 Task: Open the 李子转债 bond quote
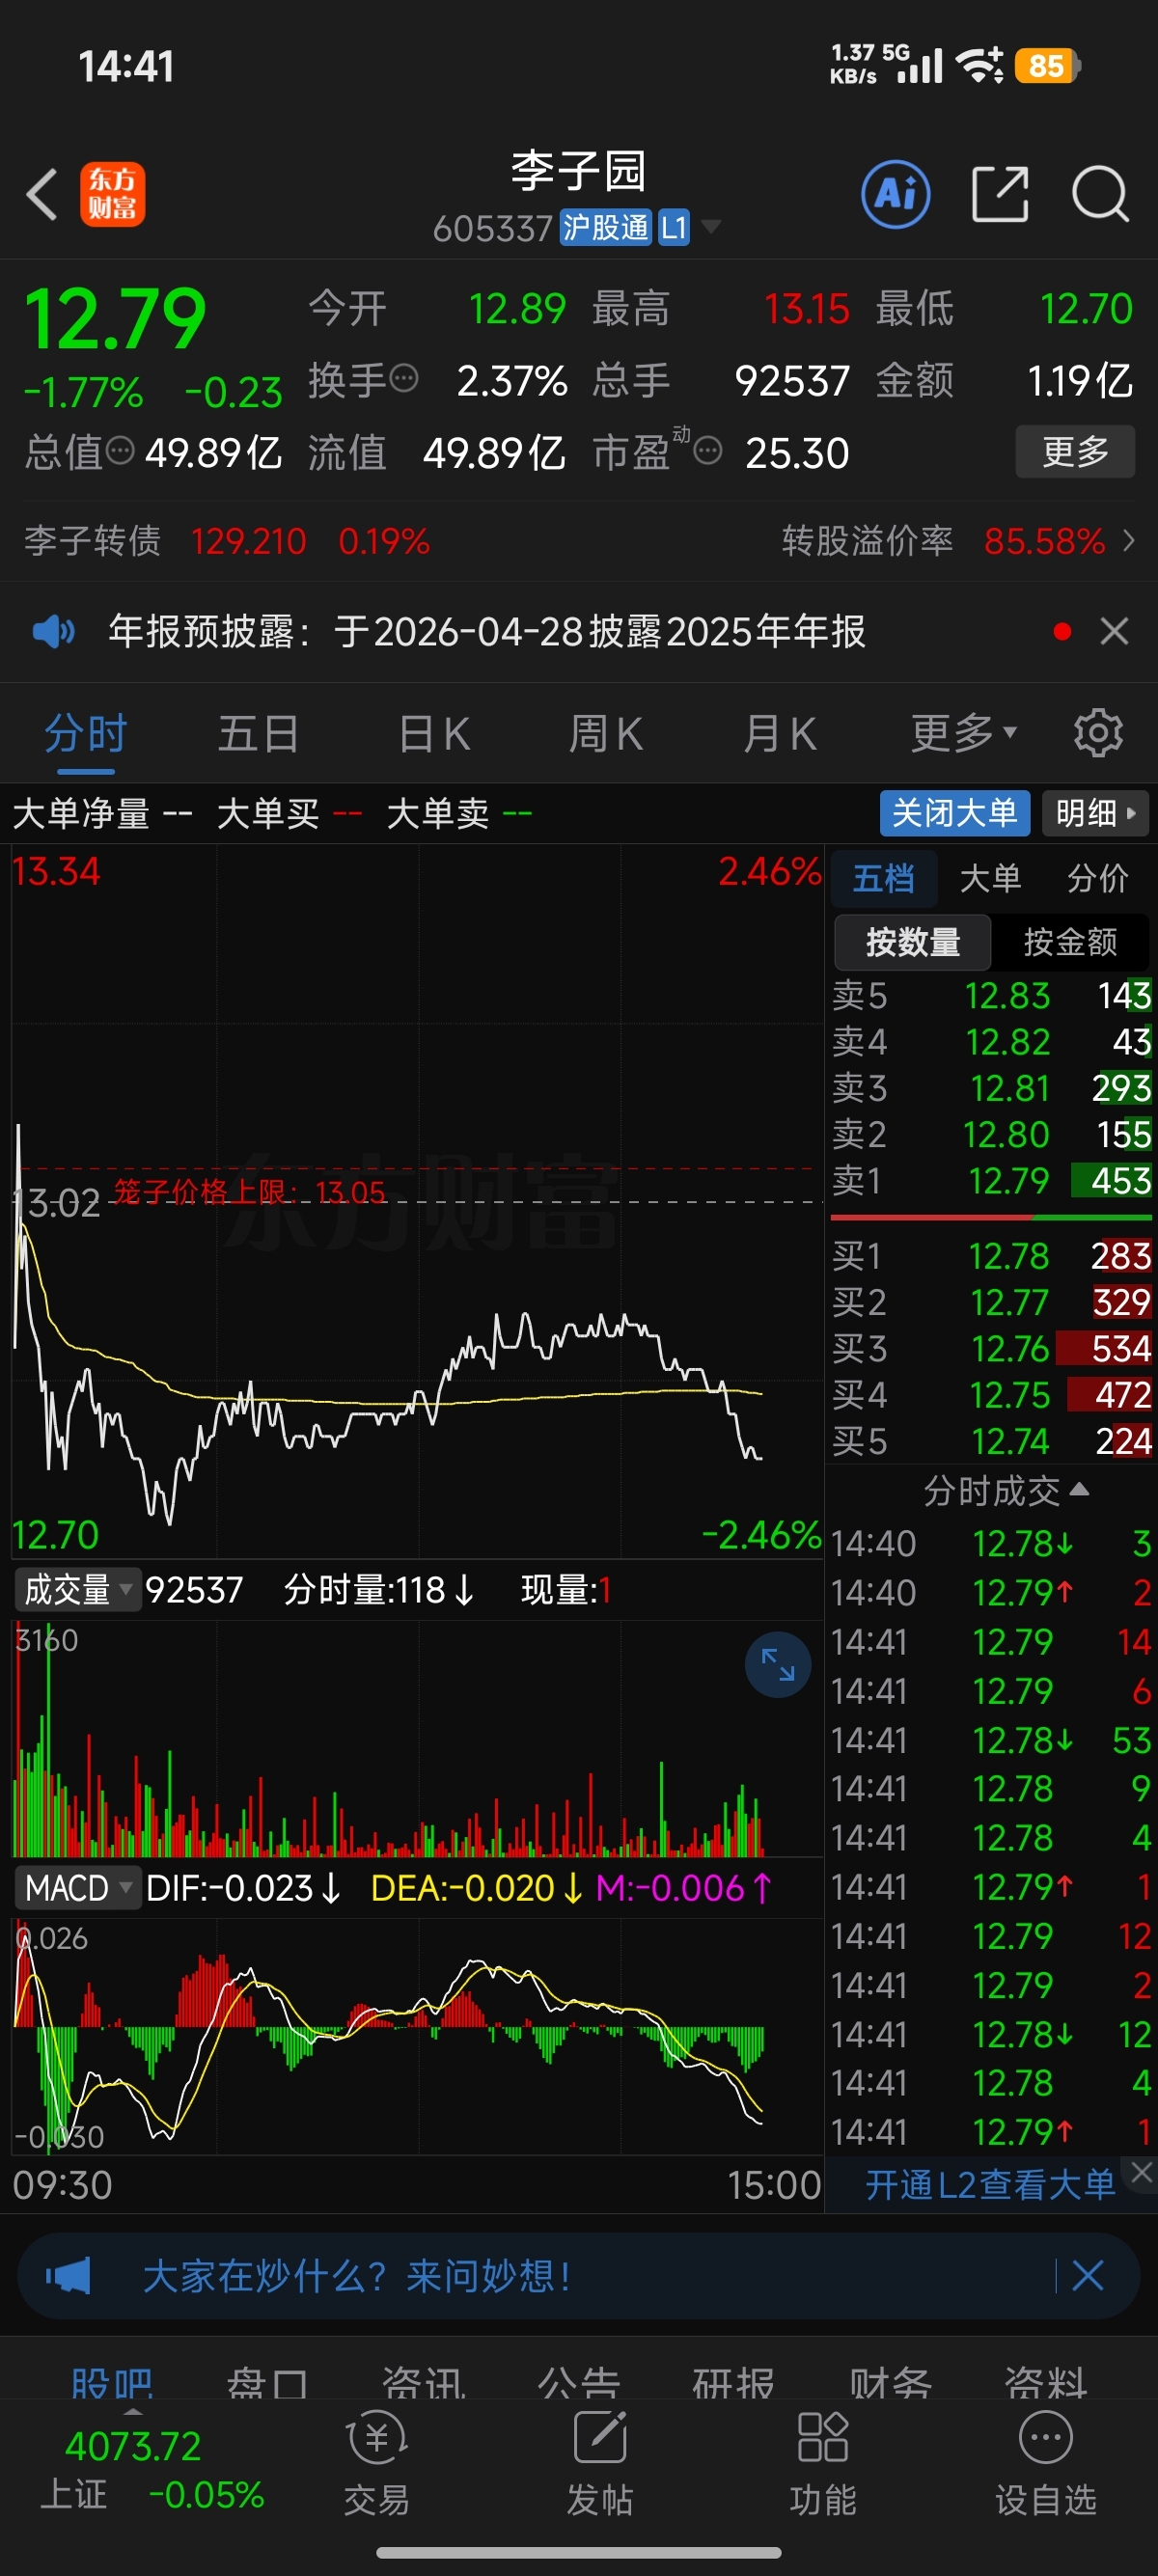[227, 541]
